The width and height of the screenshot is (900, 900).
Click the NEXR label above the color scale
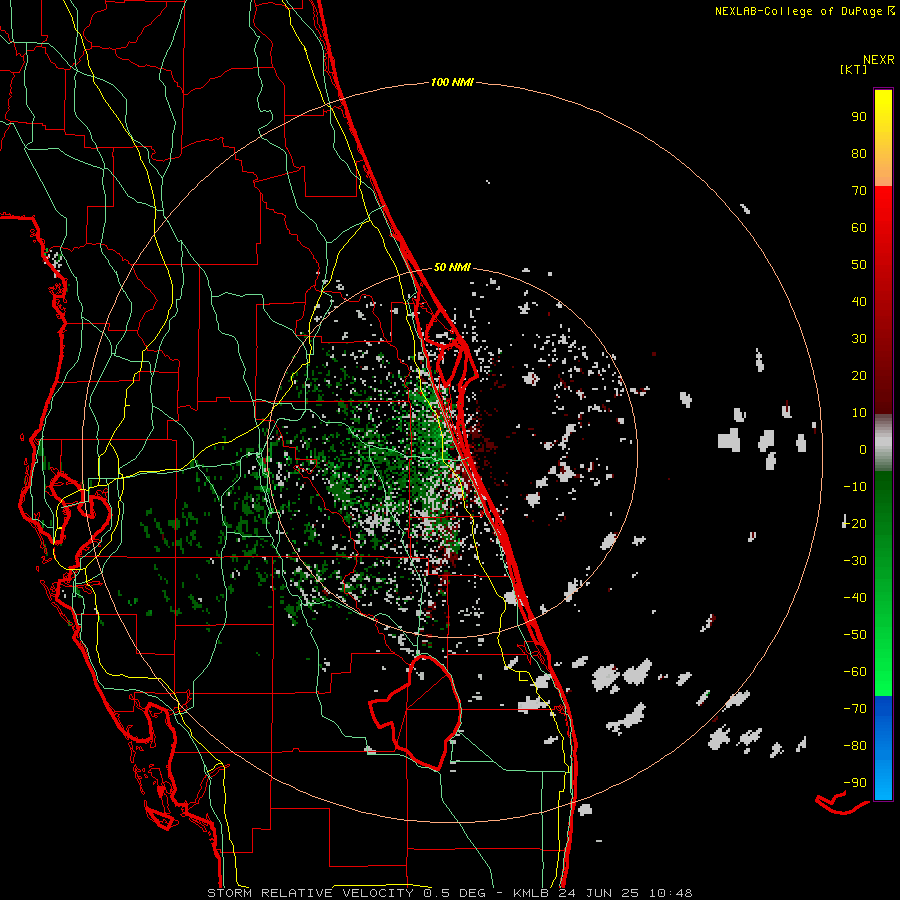click(x=879, y=60)
